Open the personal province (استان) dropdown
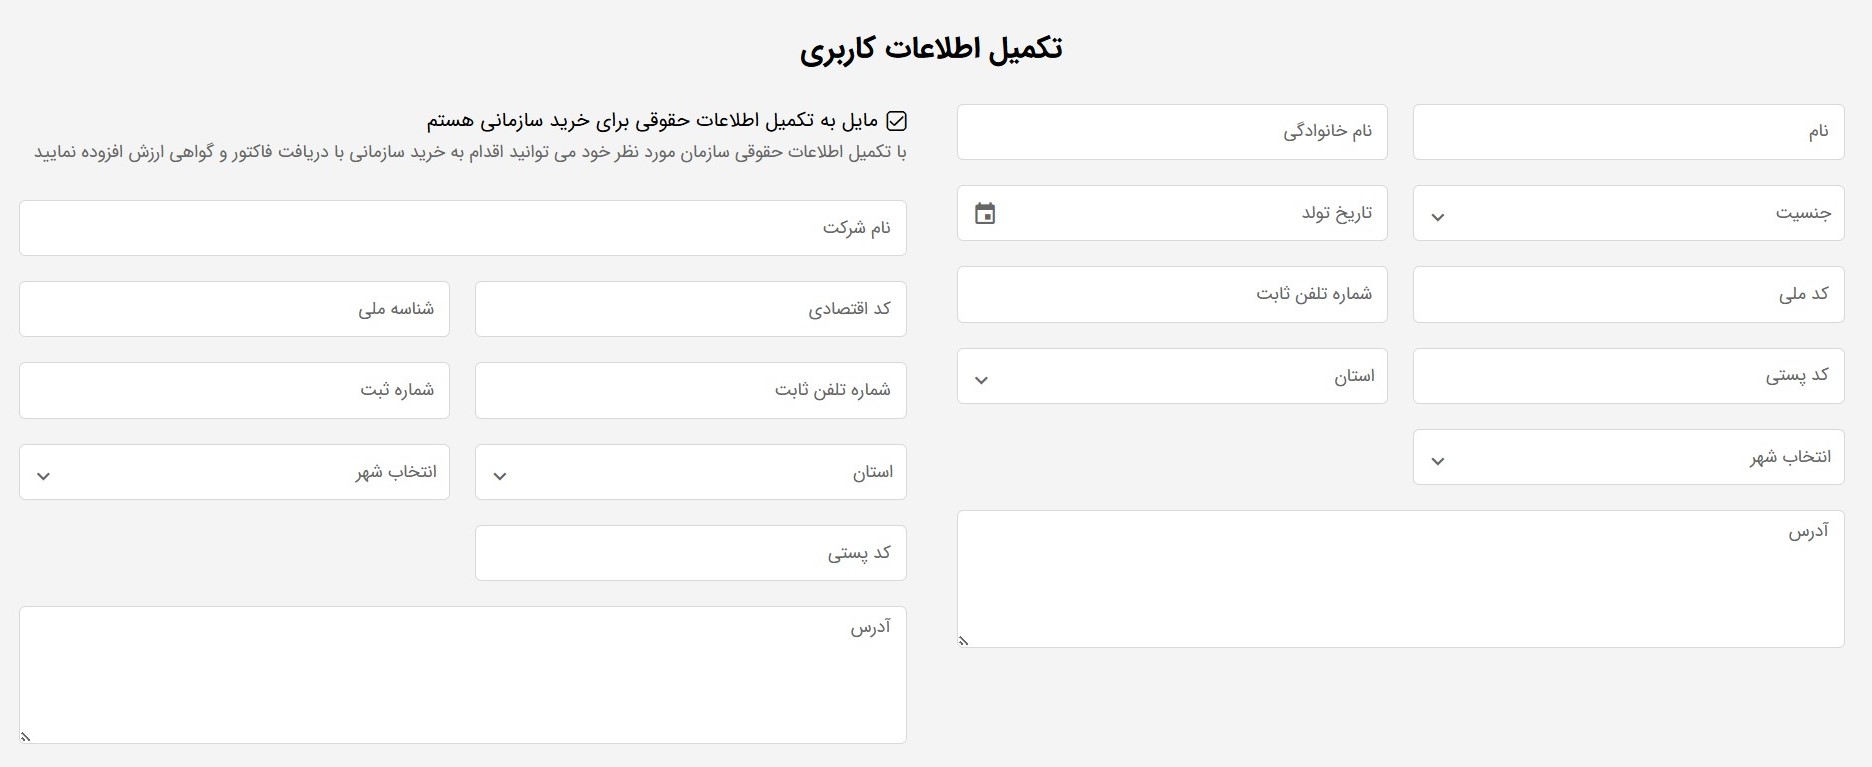 click(1172, 377)
